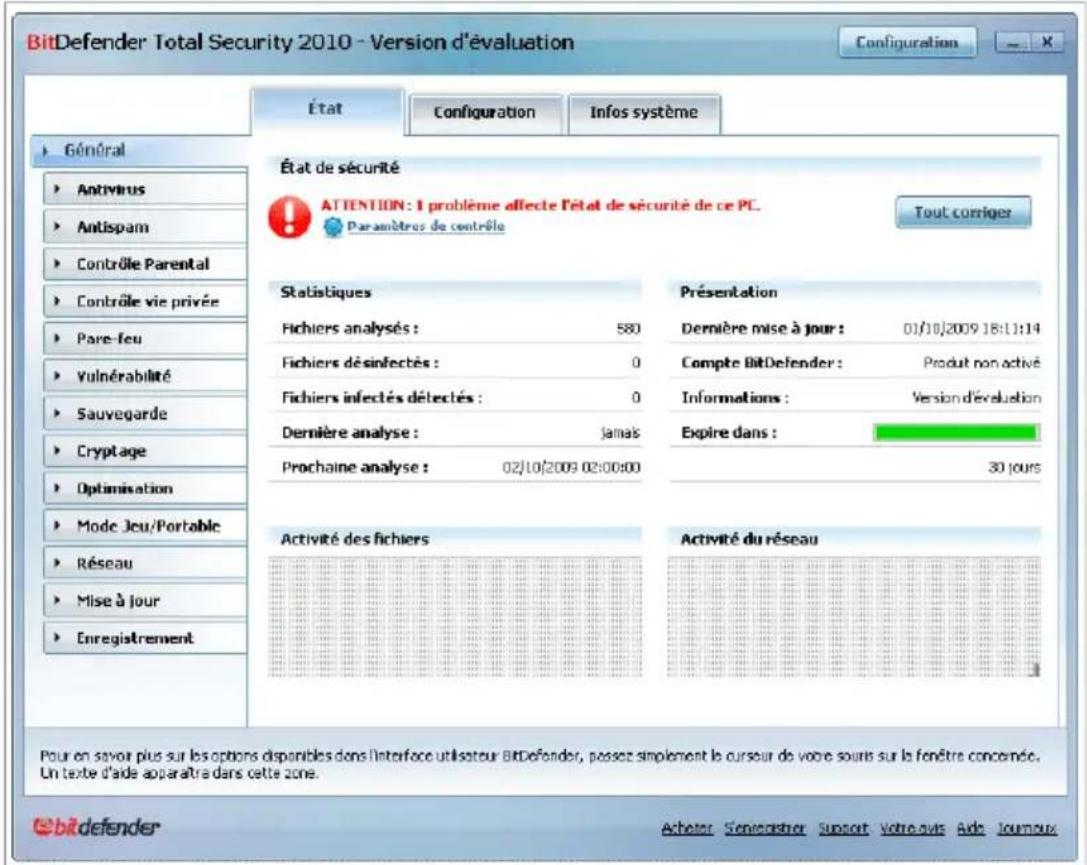Switch to the État tab
The height and width of the screenshot is (865, 1087).
(x=327, y=110)
